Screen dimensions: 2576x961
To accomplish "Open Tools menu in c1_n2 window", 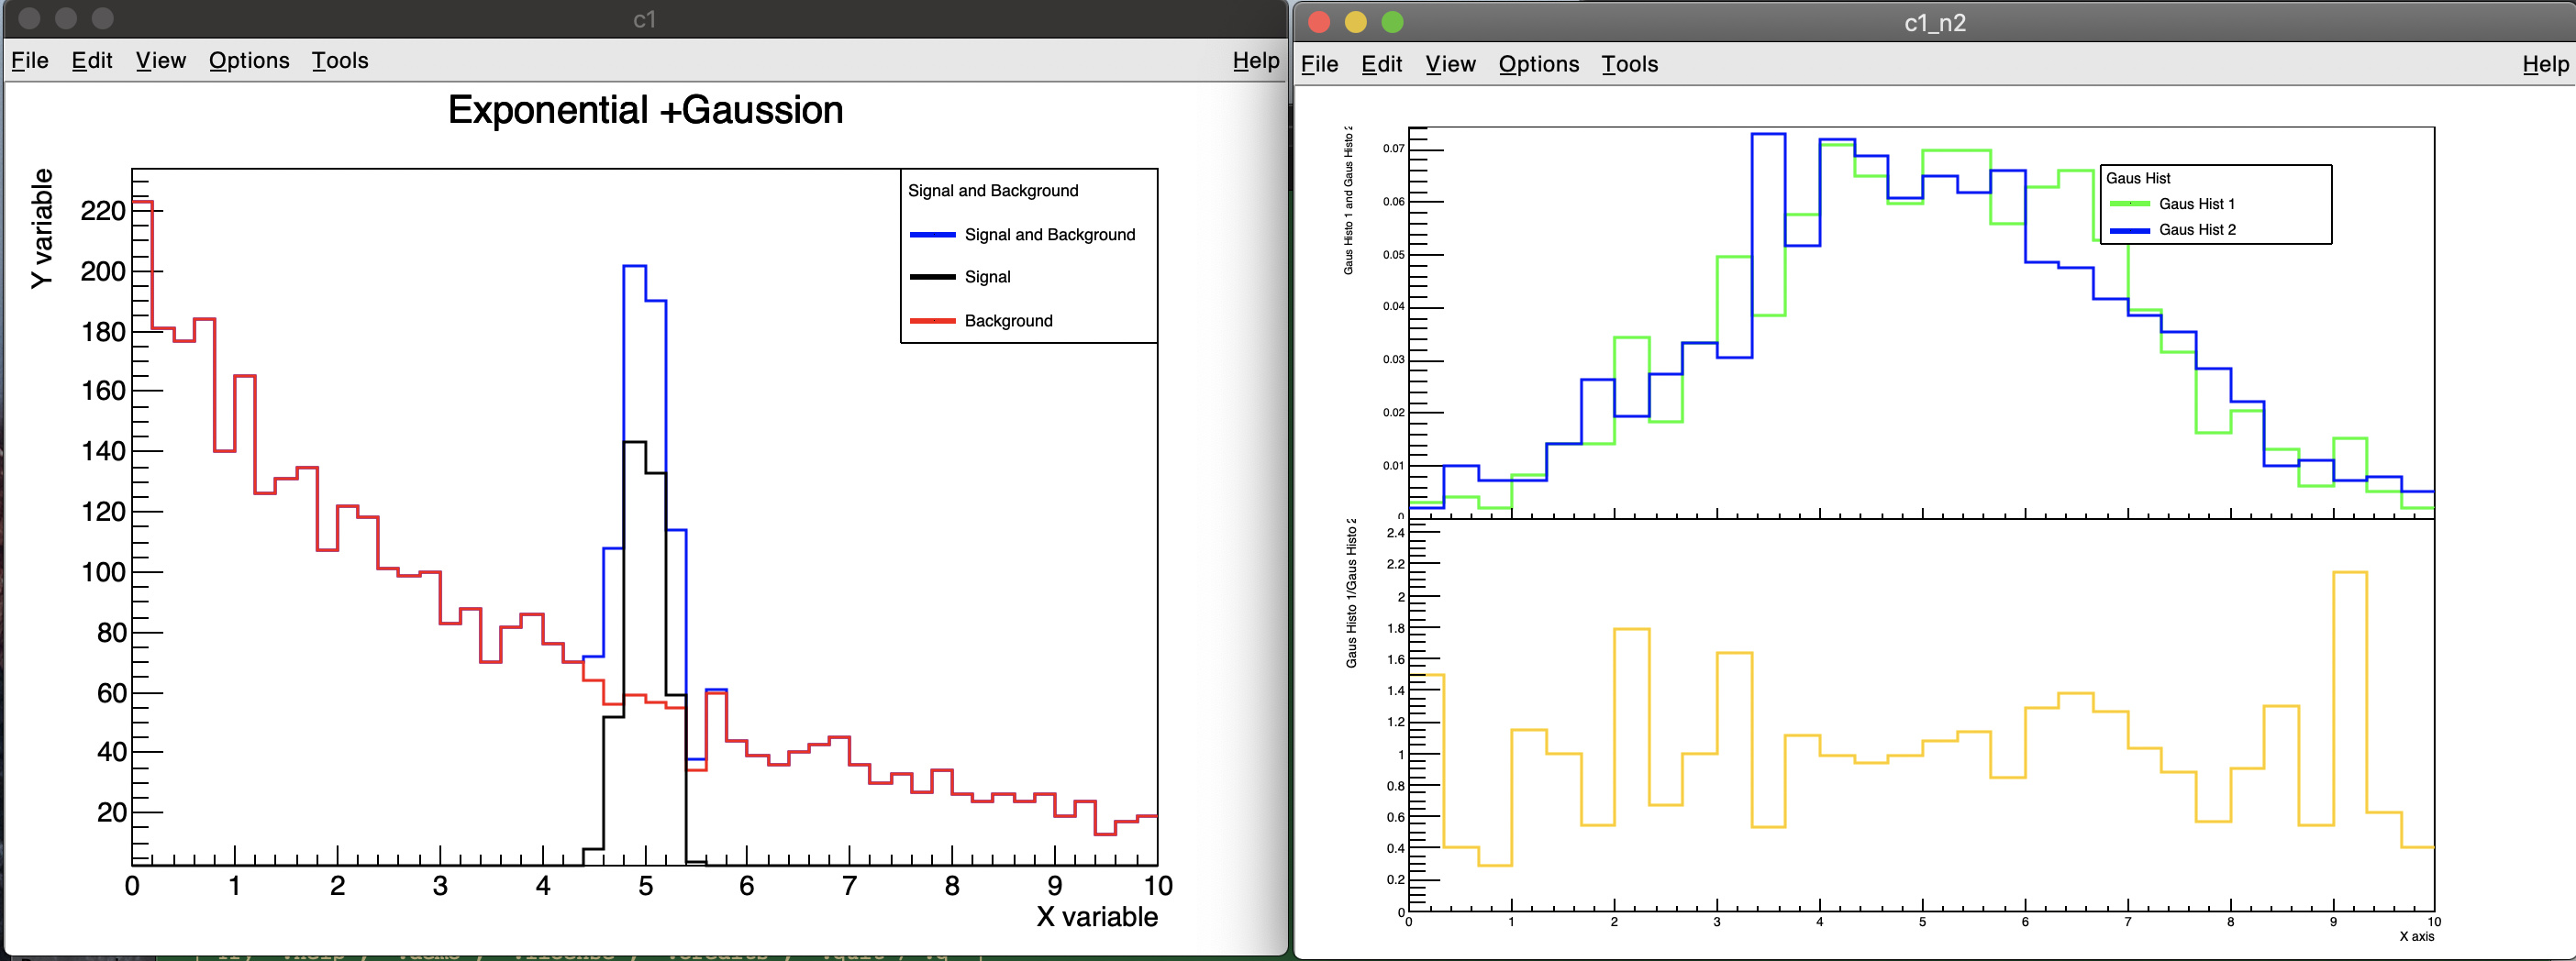I will click(1630, 64).
